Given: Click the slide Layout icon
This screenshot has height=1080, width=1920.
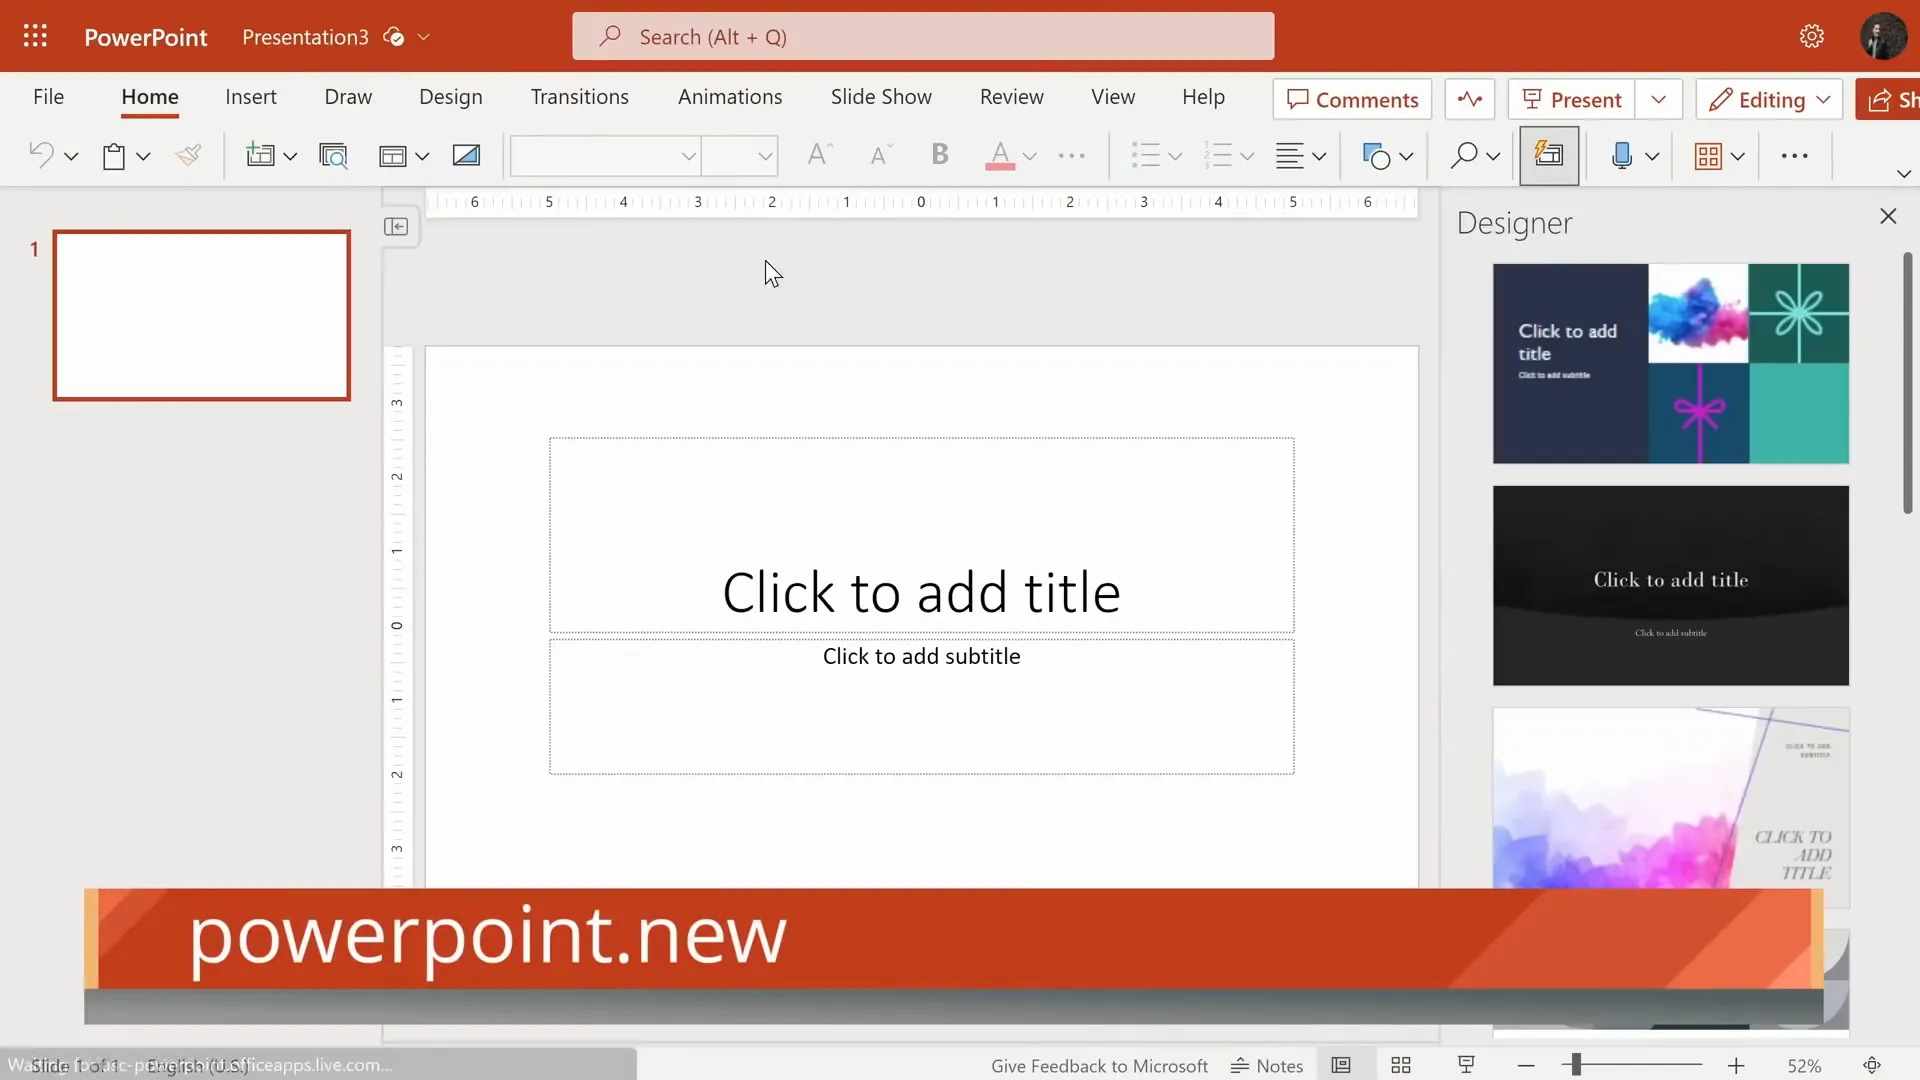Looking at the screenshot, I should coord(393,155).
